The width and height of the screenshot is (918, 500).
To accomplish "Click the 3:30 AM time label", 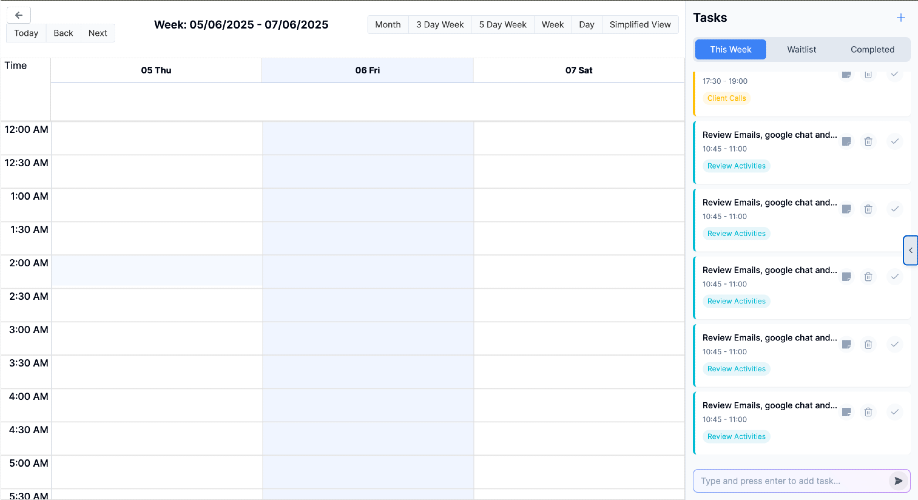I will 29,363.
